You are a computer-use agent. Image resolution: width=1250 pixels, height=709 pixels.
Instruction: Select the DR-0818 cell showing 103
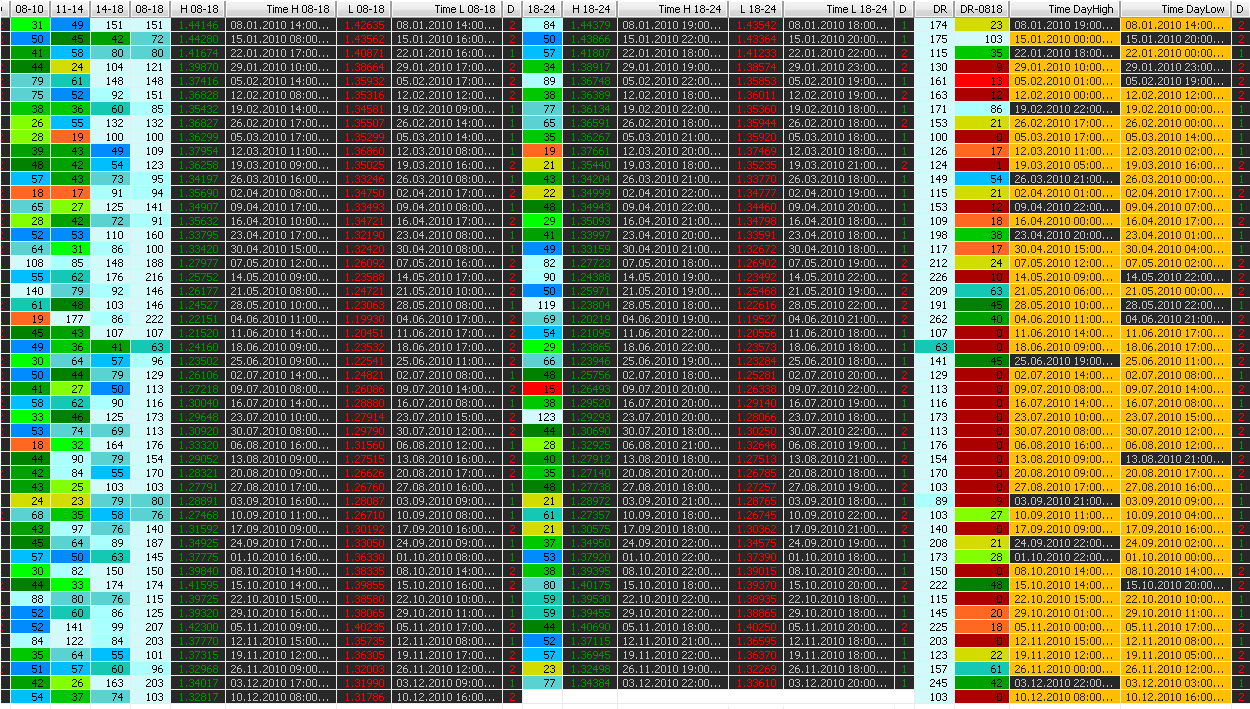click(x=981, y=38)
